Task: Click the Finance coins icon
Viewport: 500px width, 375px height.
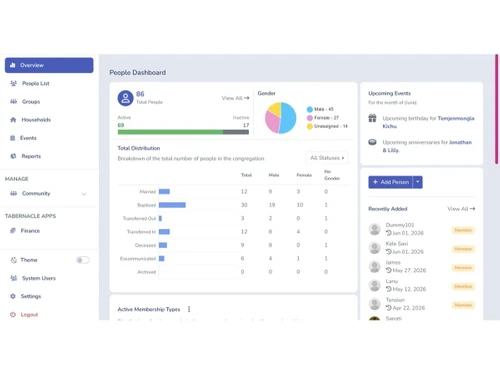Action: click(13, 231)
